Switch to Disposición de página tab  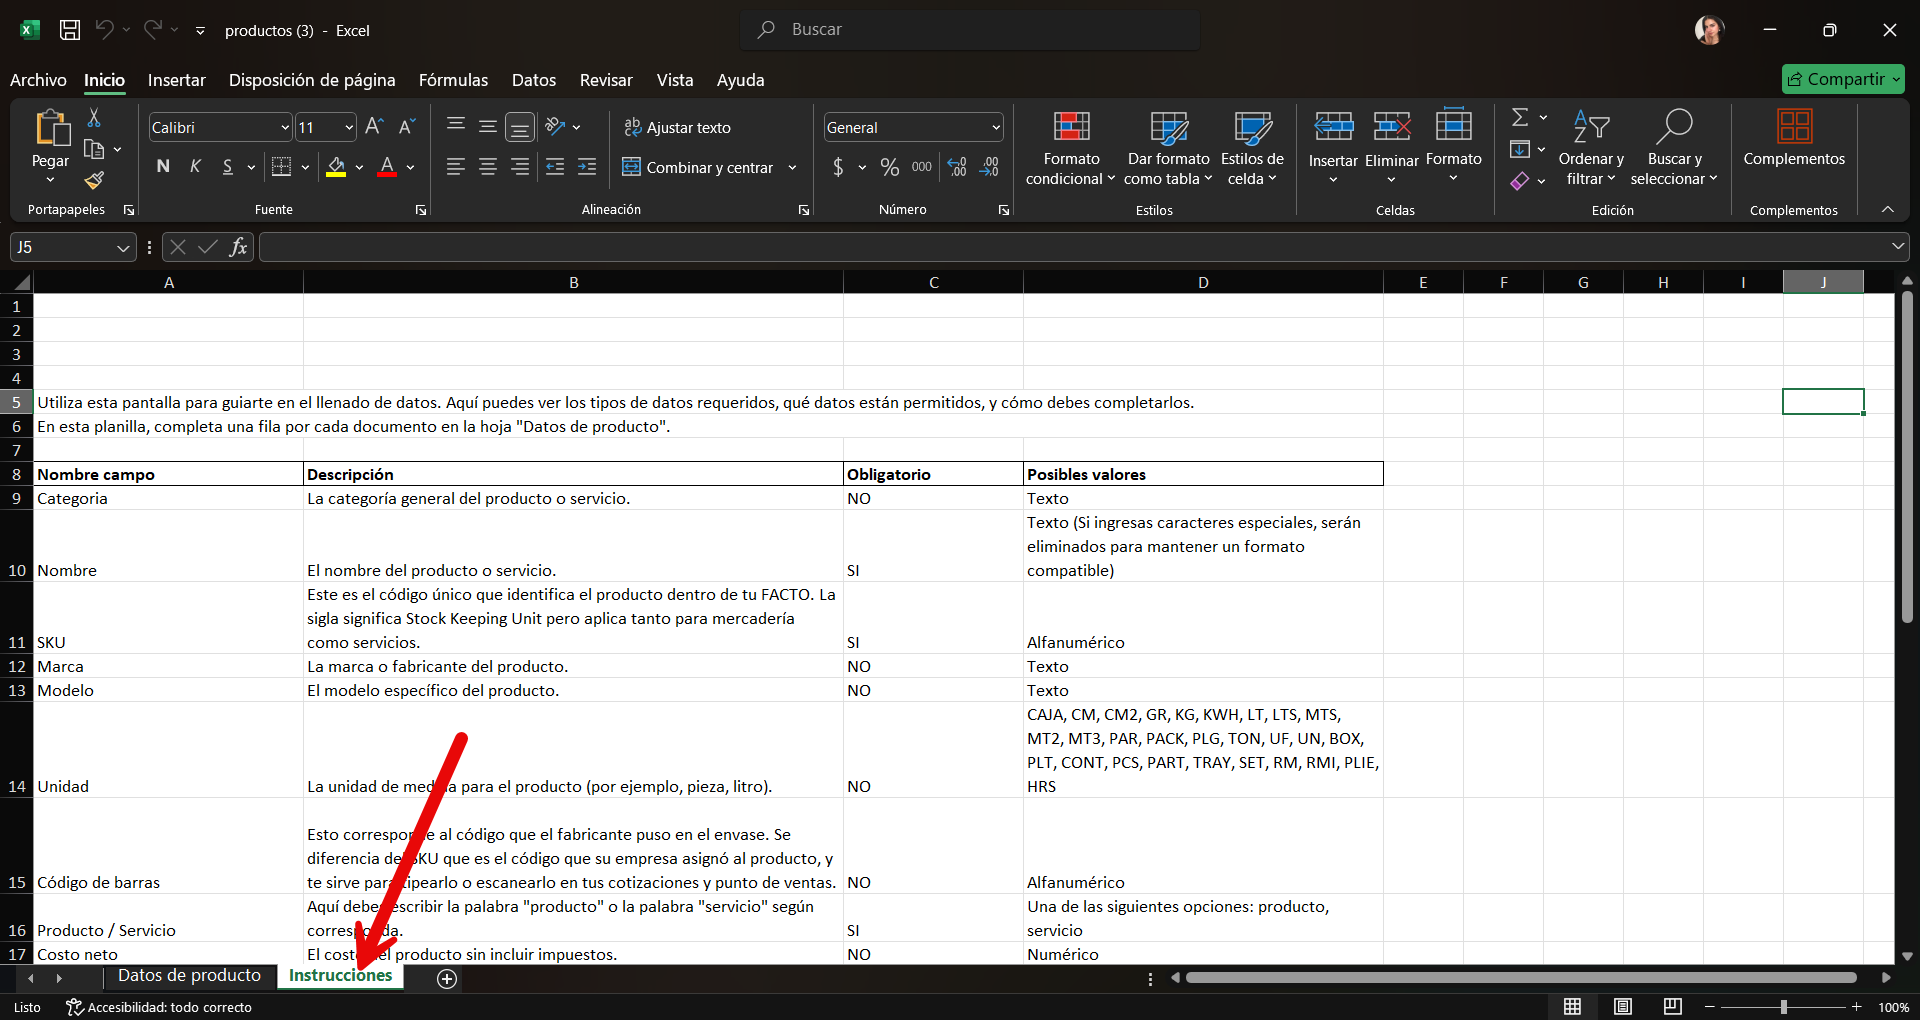(312, 80)
